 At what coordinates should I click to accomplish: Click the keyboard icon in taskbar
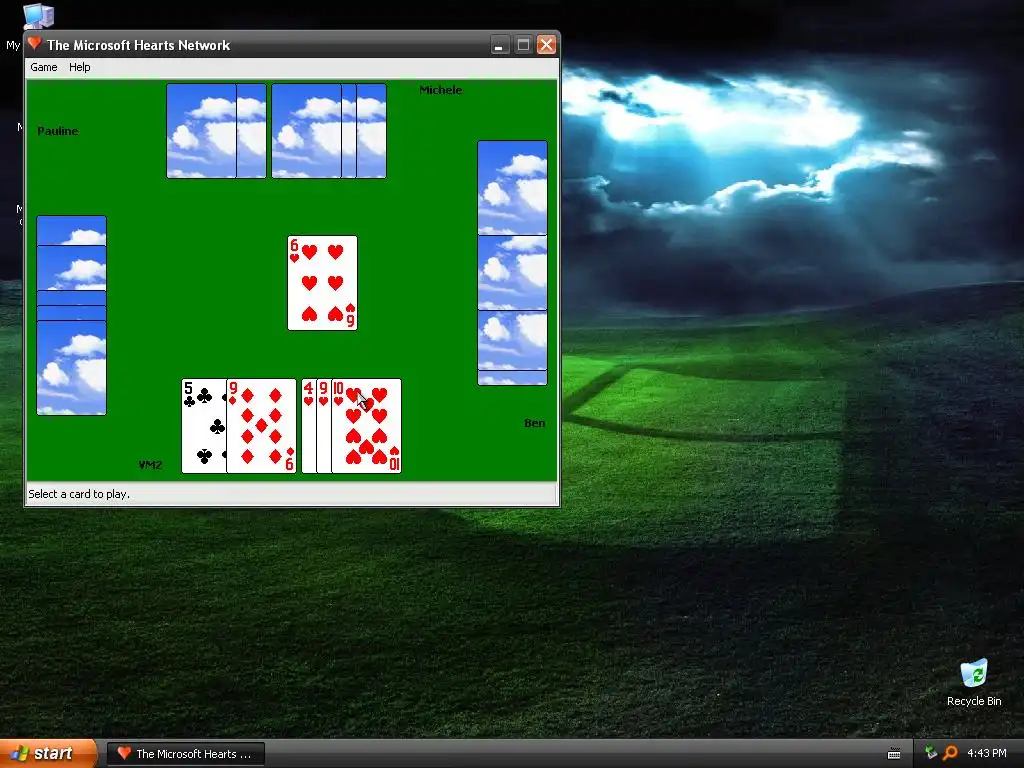894,754
